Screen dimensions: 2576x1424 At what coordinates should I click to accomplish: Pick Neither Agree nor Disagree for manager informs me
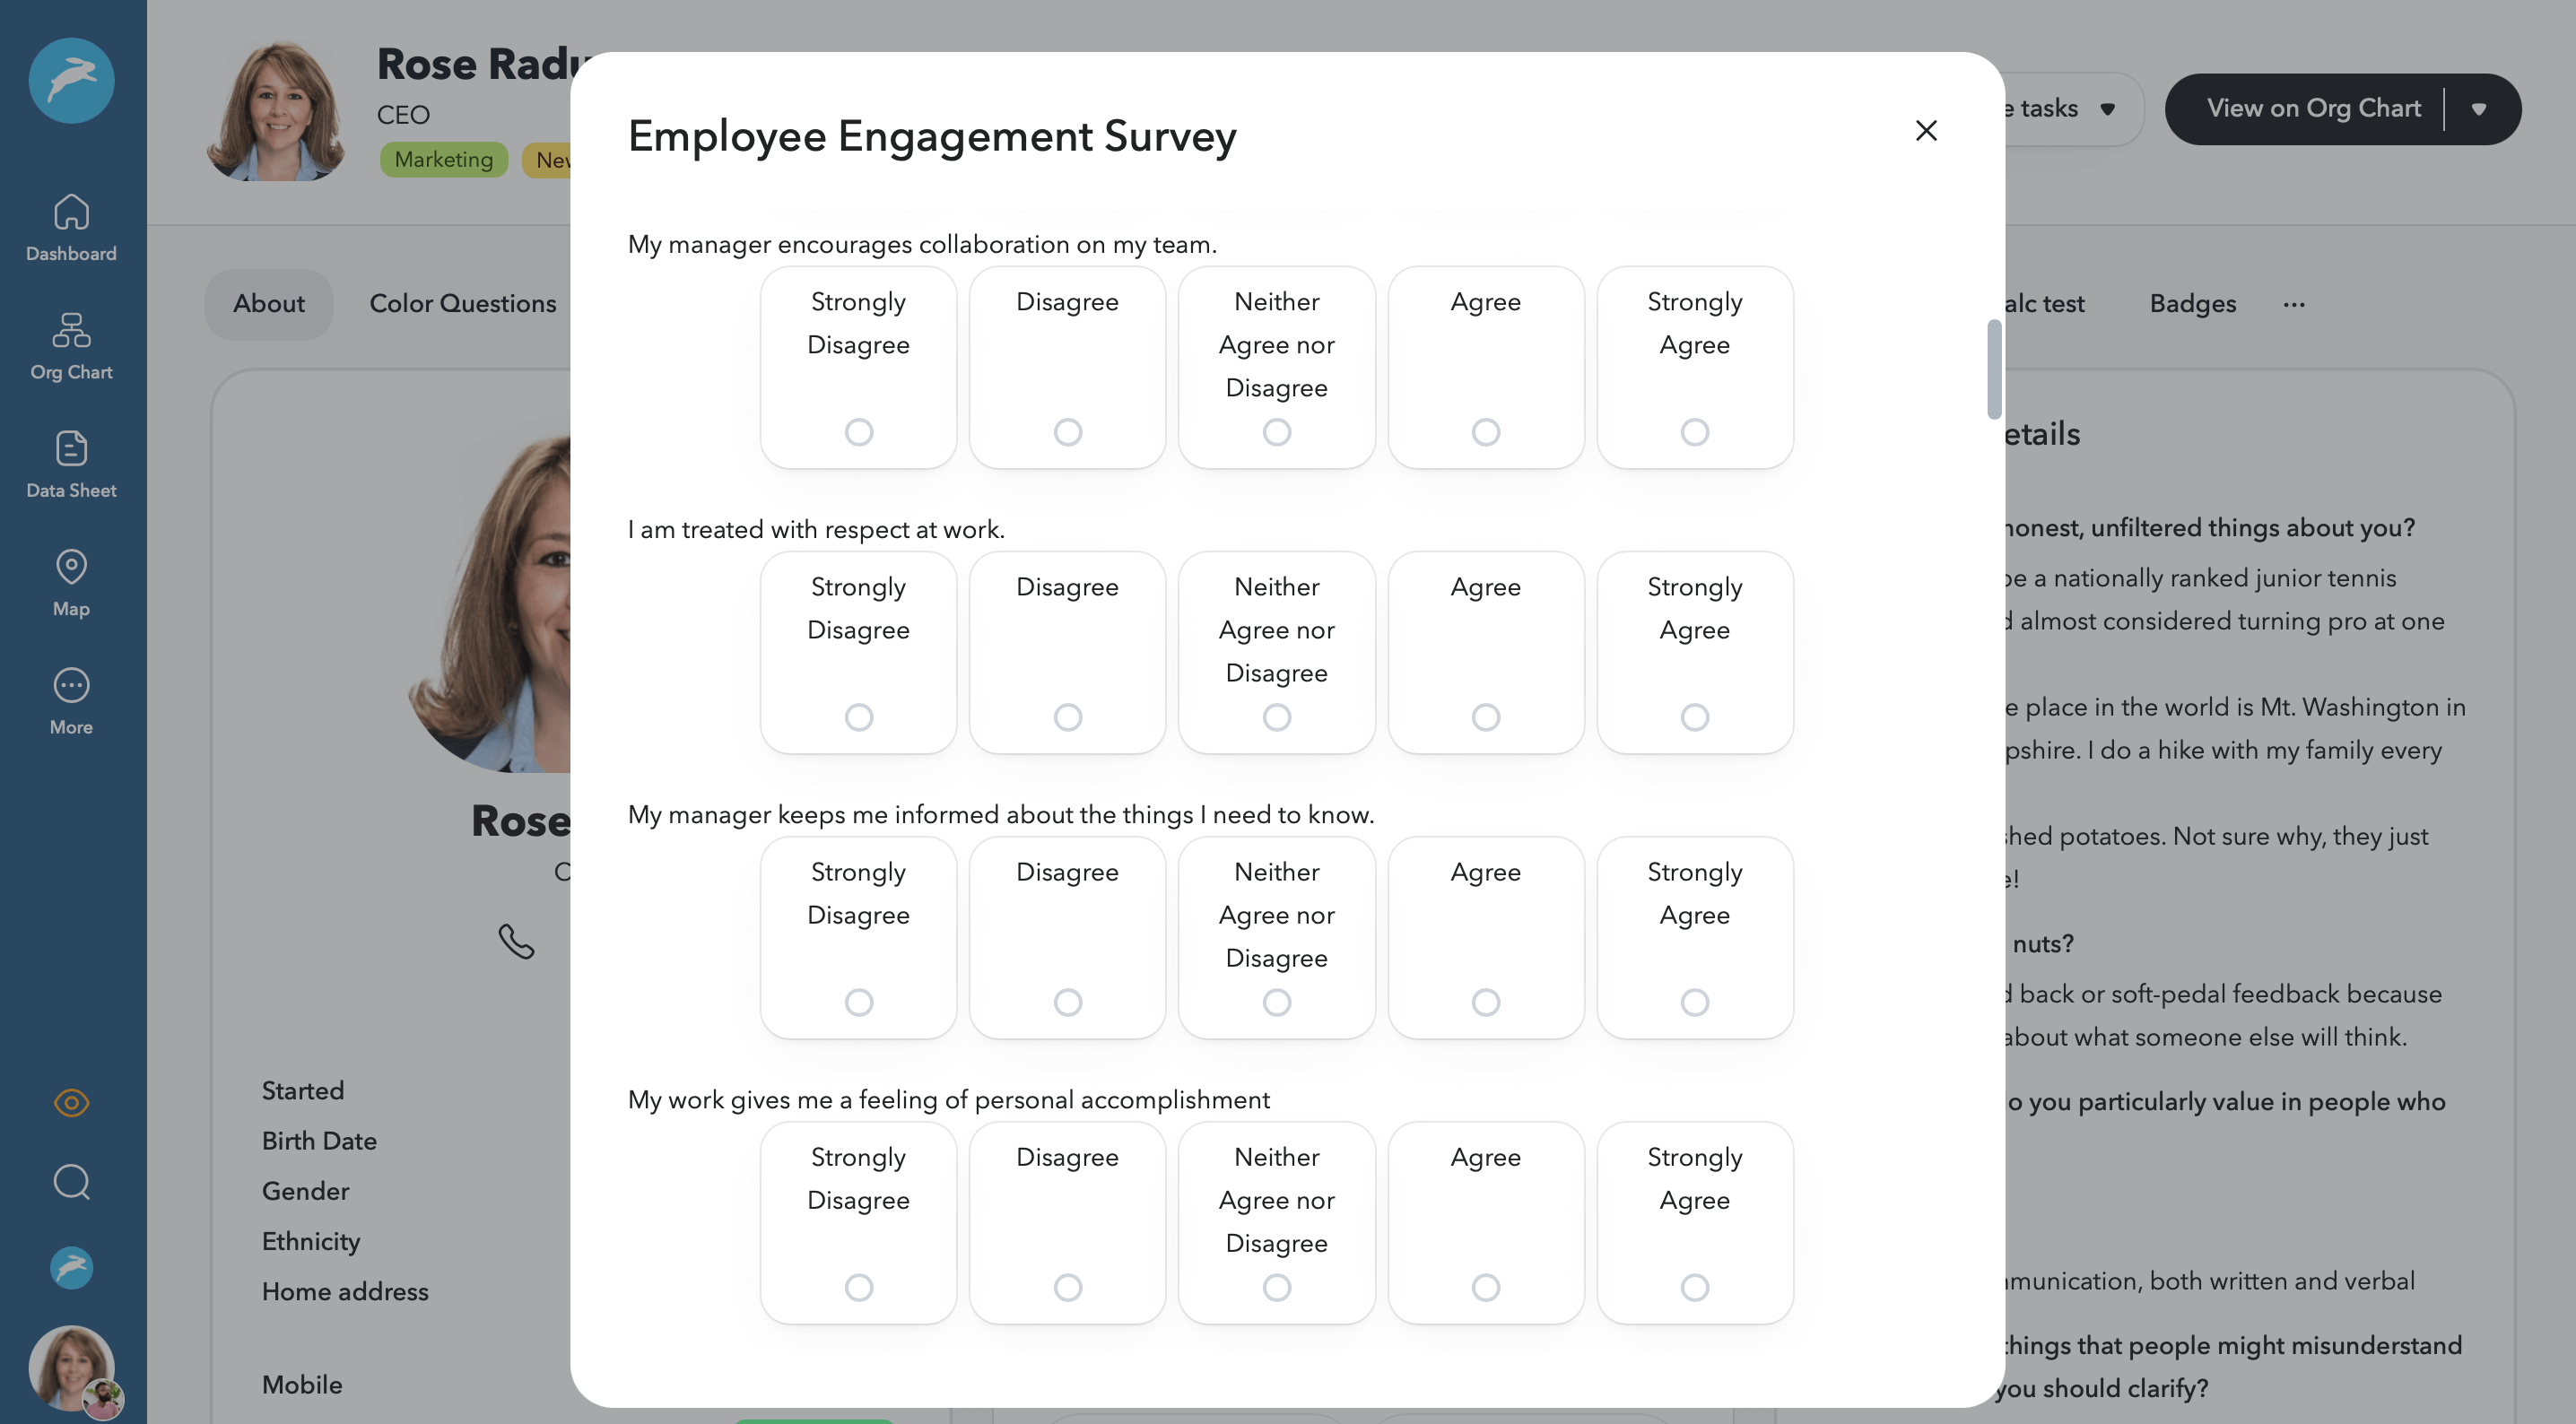tap(1276, 1002)
